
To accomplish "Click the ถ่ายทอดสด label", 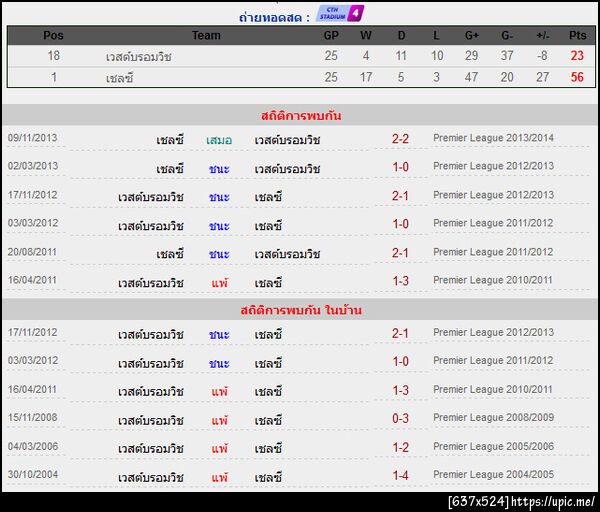I will click(x=274, y=17).
